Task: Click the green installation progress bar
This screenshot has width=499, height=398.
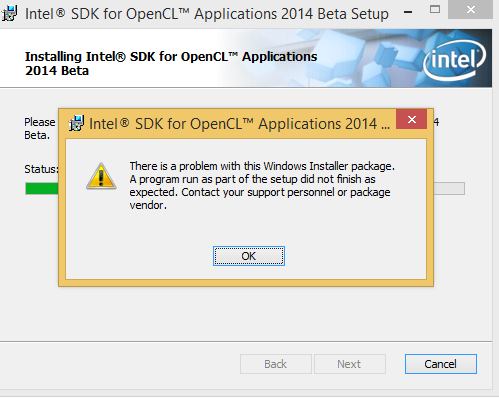Action: click(42, 189)
